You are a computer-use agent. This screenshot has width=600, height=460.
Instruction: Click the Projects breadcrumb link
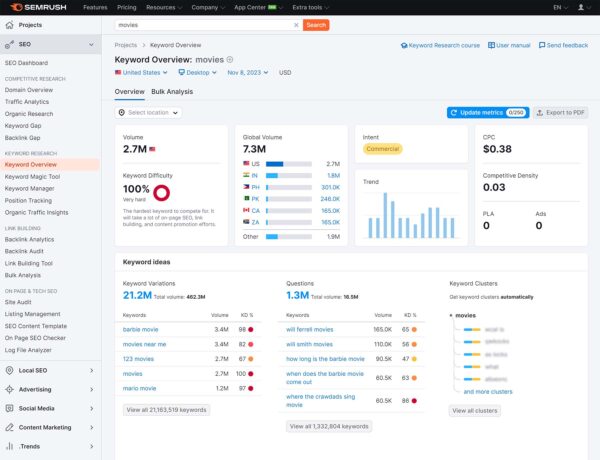pyautogui.click(x=126, y=45)
